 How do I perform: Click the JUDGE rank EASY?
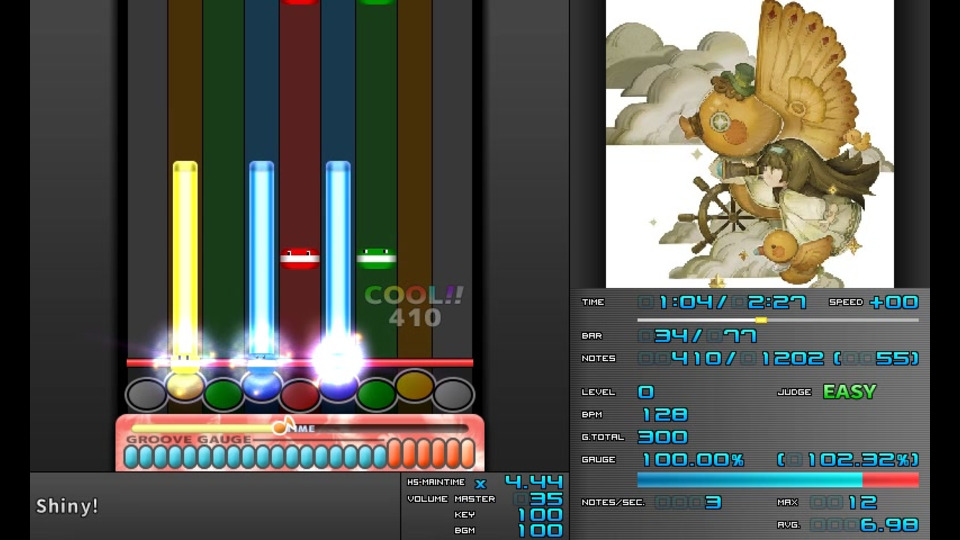pos(850,391)
